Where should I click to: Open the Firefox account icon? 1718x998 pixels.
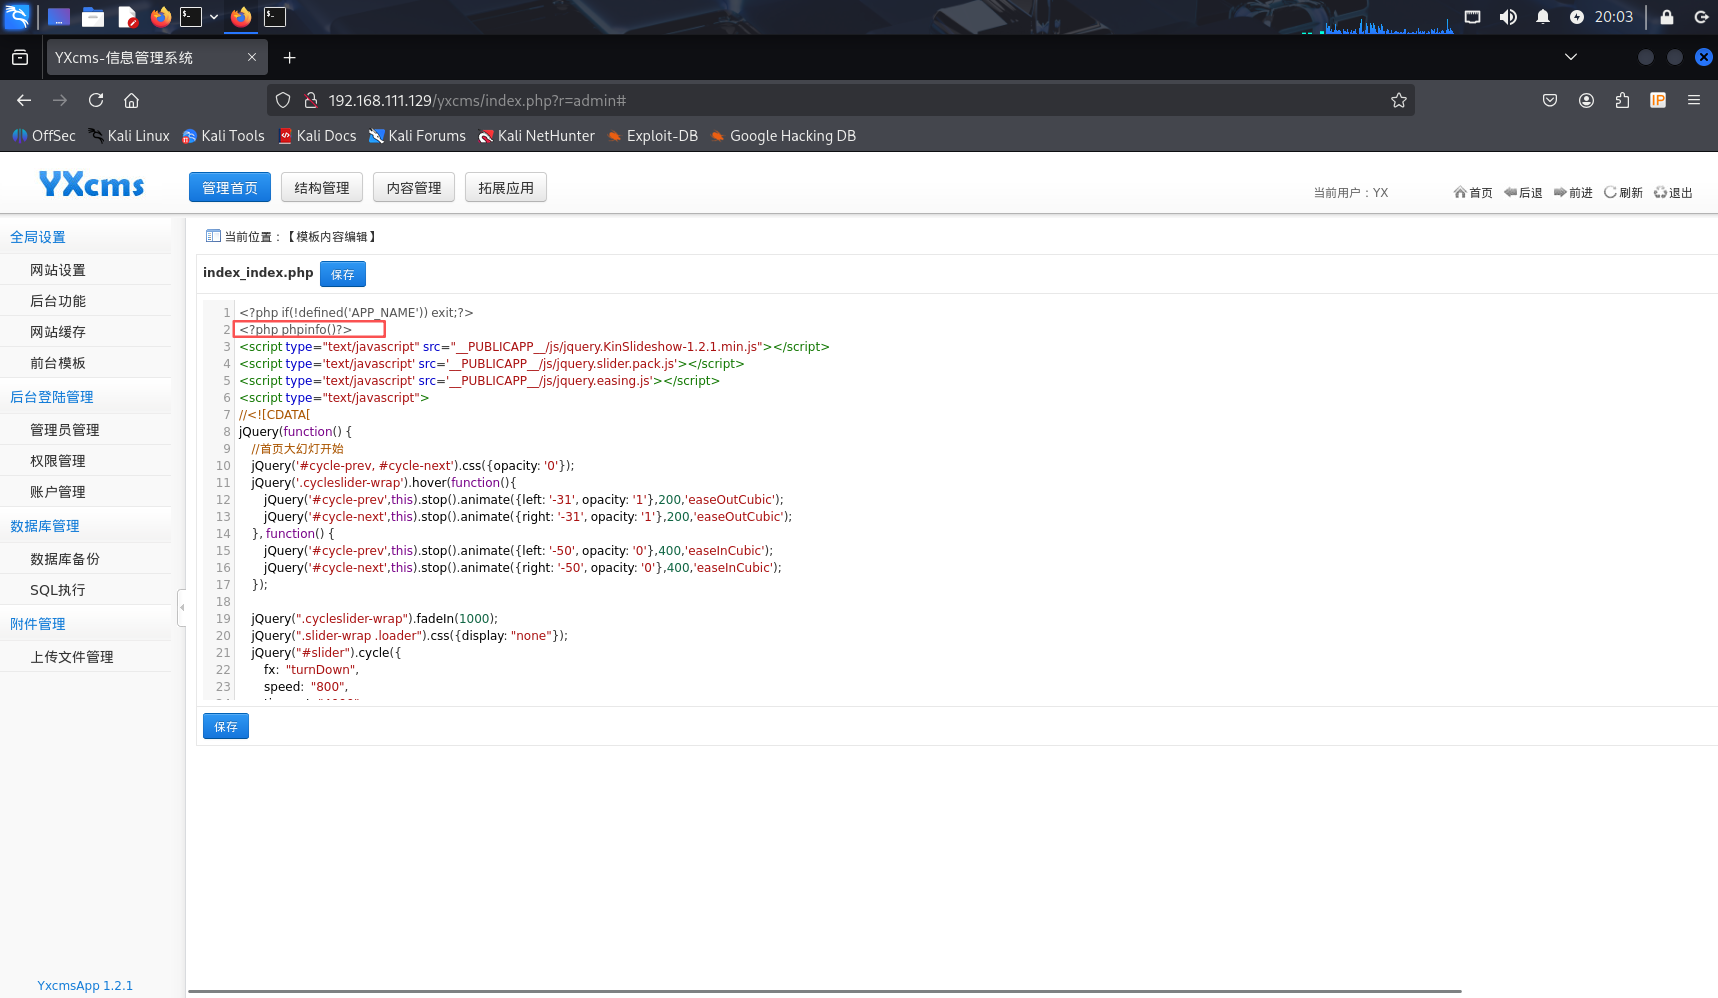[x=1586, y=100]
